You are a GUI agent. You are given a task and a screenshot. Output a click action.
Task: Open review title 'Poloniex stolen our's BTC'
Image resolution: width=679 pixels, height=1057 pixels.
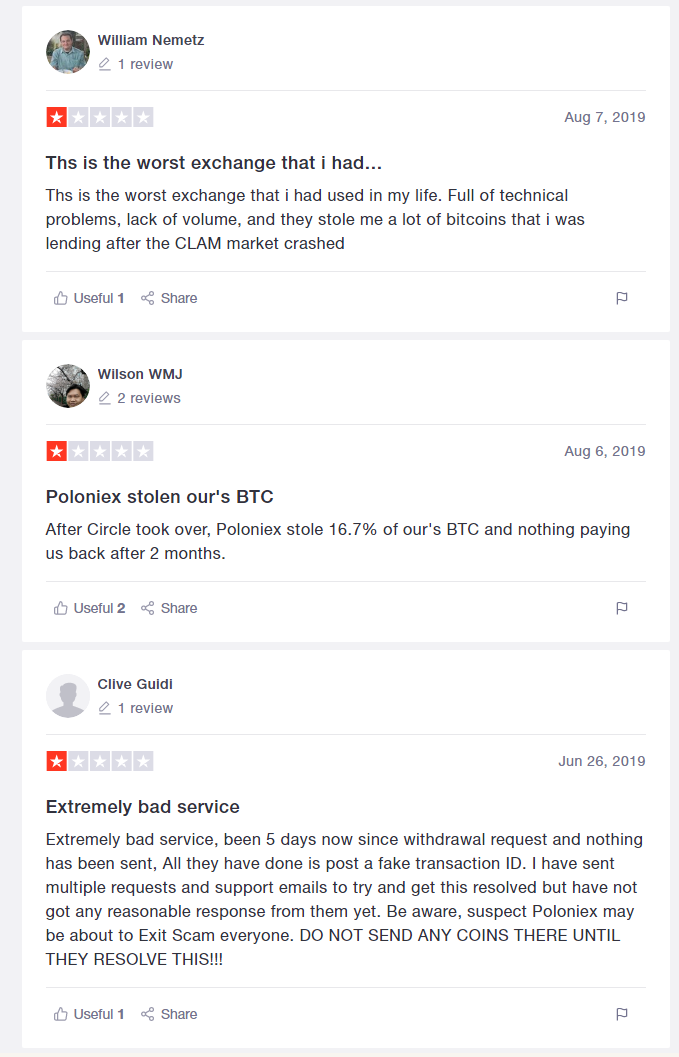coord(160,497)
